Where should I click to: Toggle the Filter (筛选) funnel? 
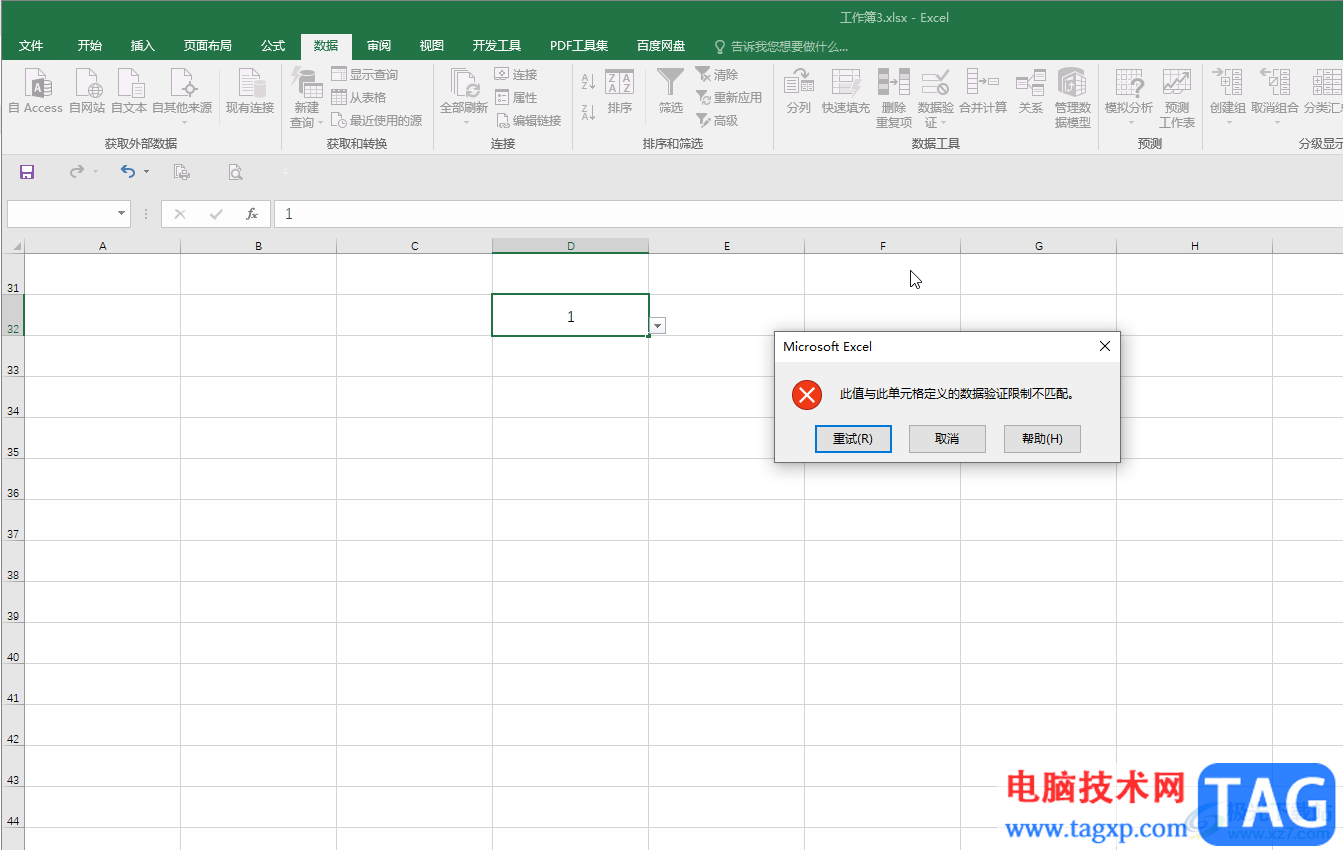[x=671, y=90]
